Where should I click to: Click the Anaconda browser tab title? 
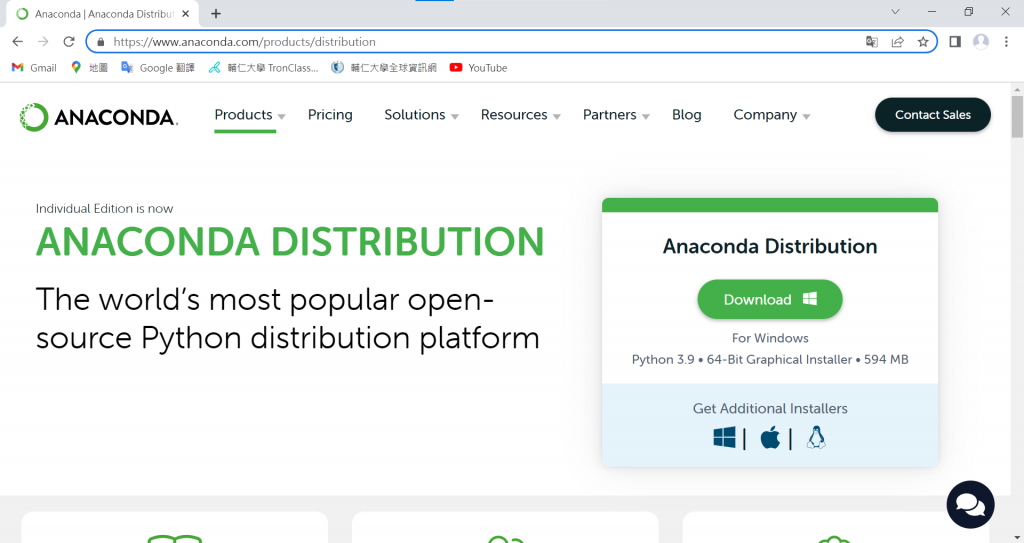[x=104, y=14]
